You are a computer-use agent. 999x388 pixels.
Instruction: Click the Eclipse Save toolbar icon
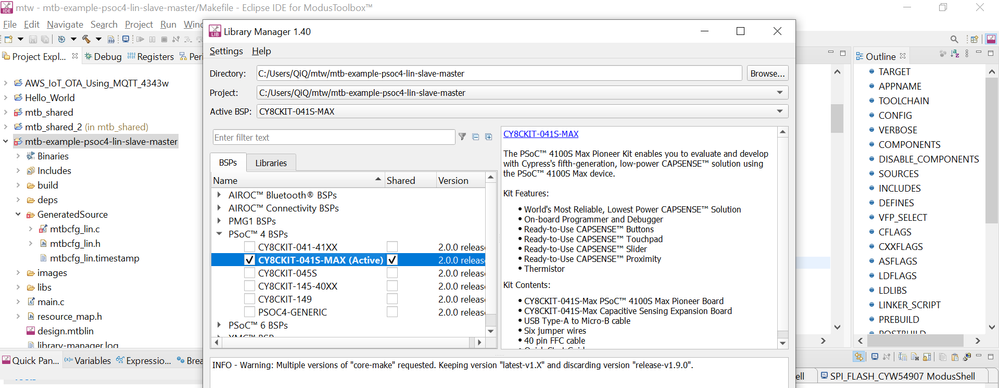click(33, 39)
